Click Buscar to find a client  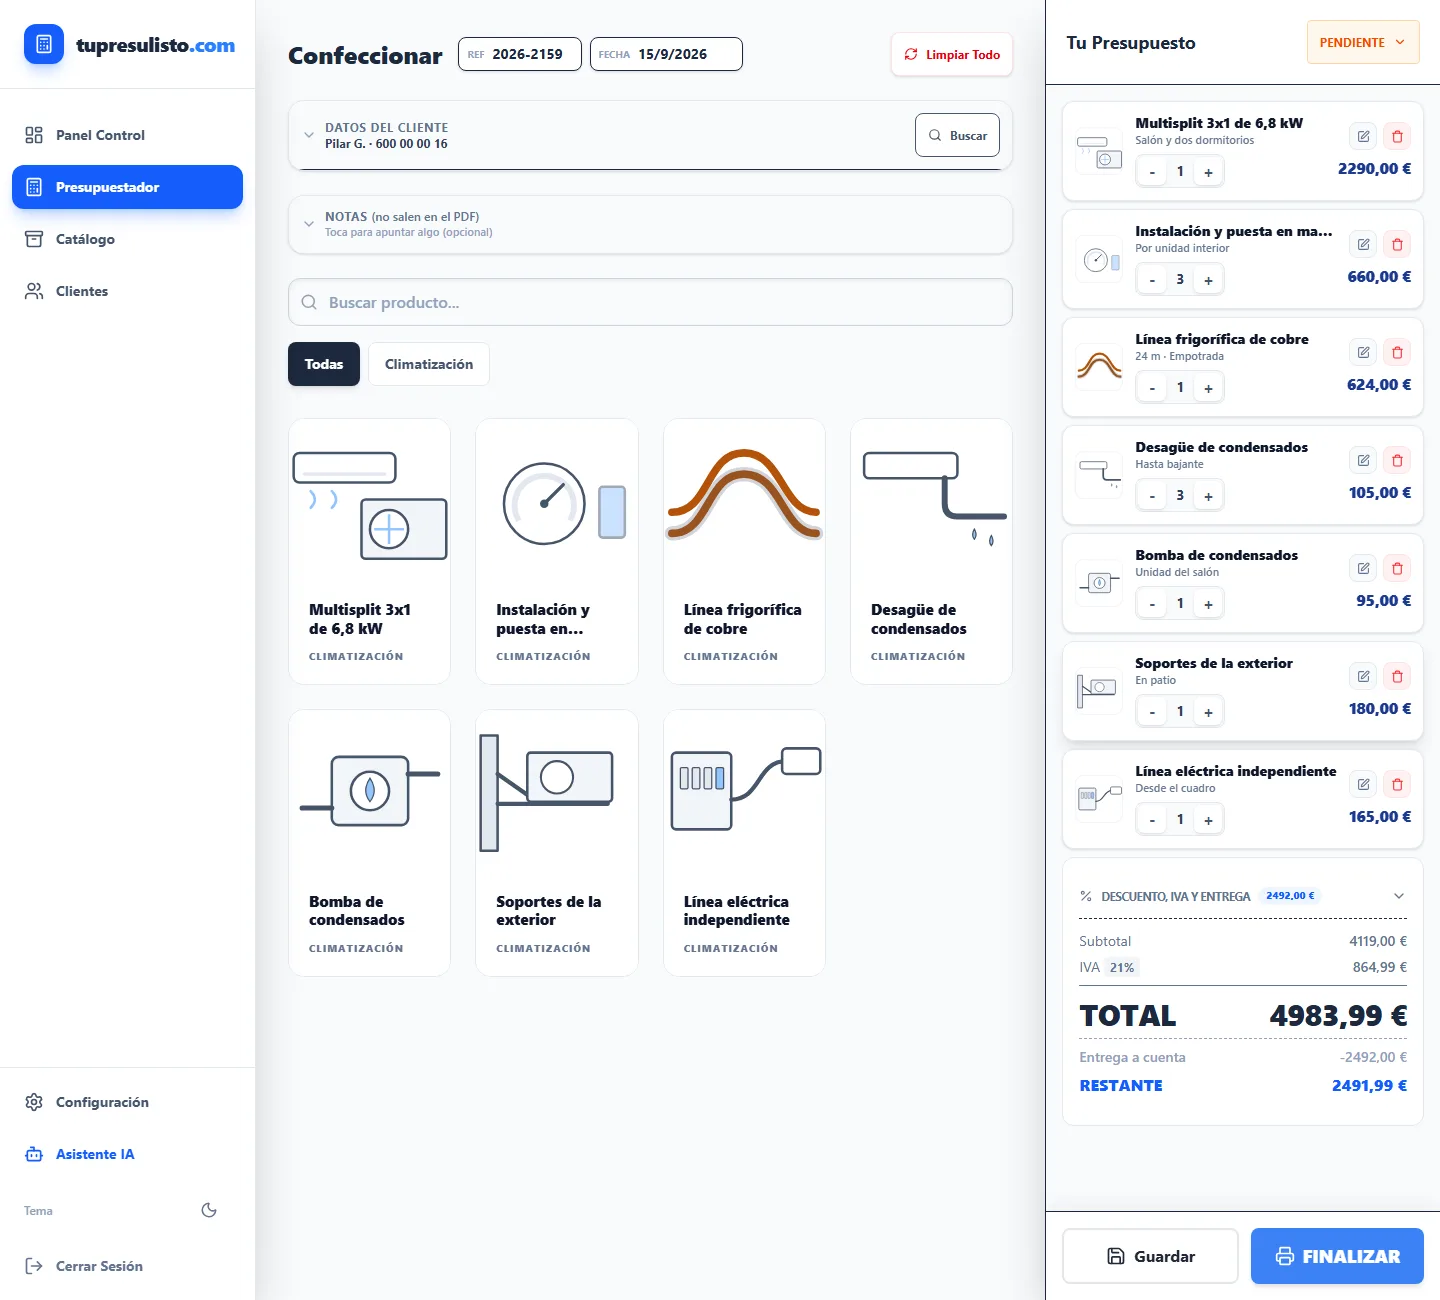(x=957, y=135)
